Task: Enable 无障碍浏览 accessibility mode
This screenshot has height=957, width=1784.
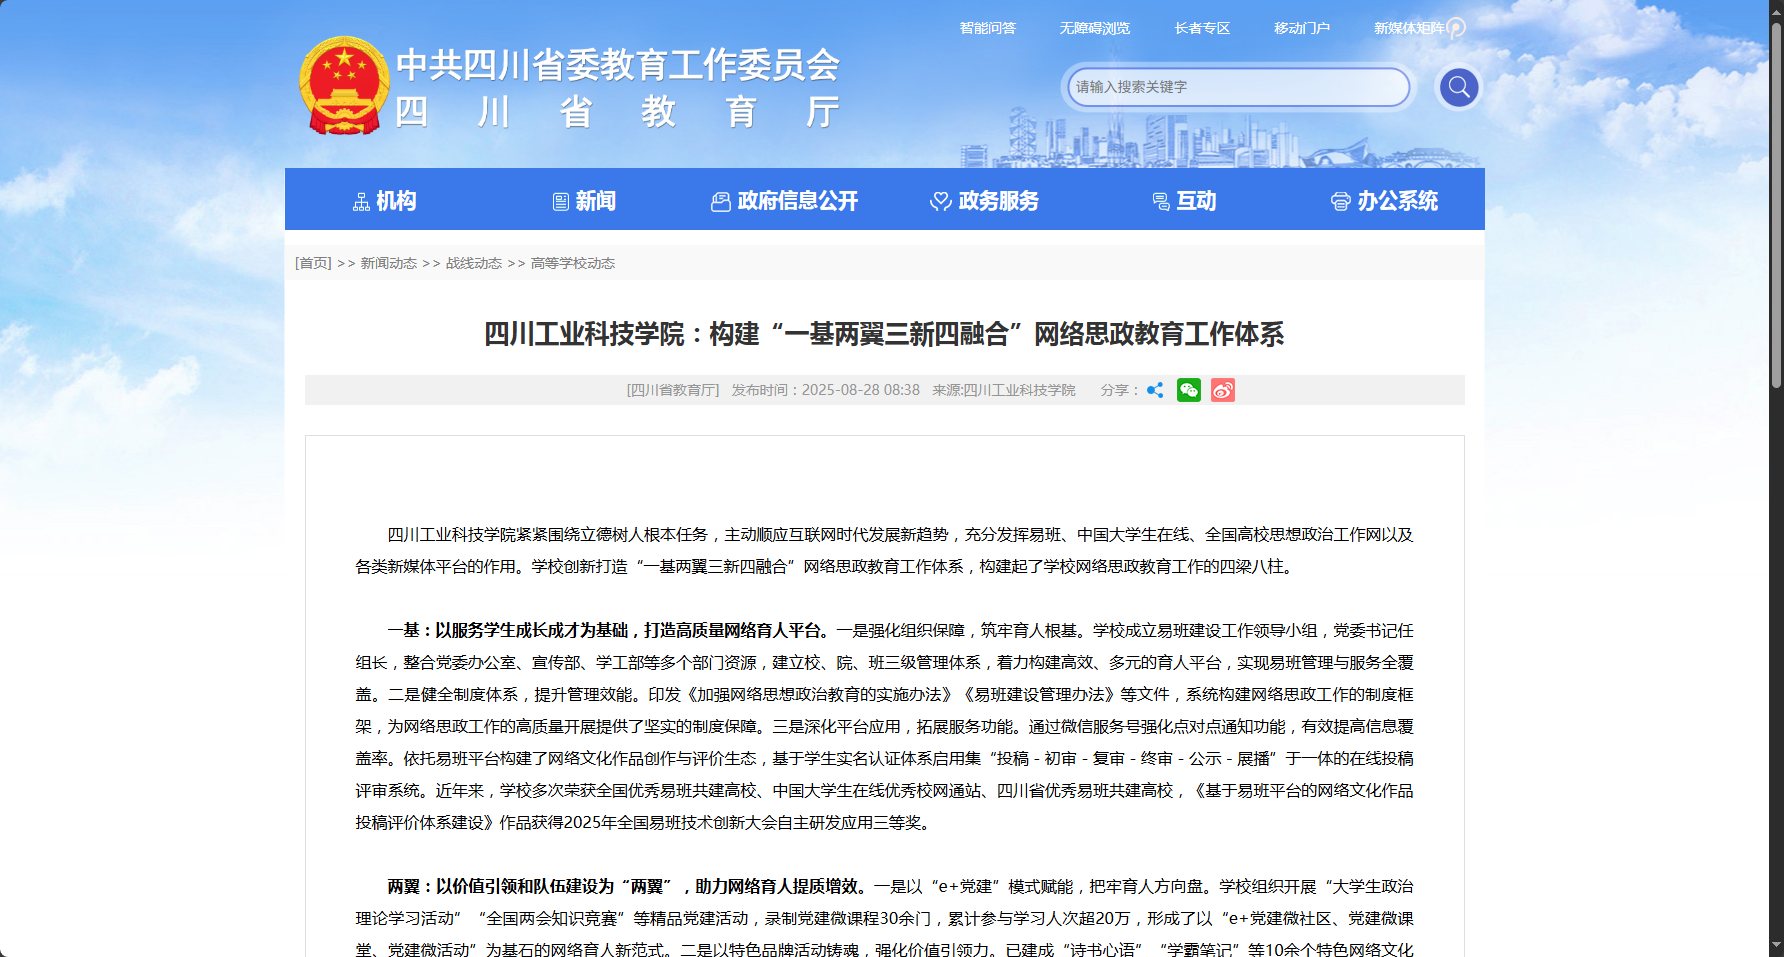Action: click(1094, 28)
